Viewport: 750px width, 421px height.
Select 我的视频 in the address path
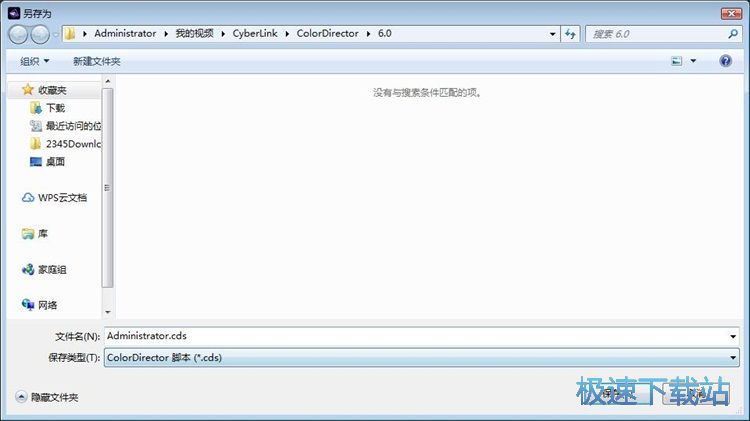point(194,33)
